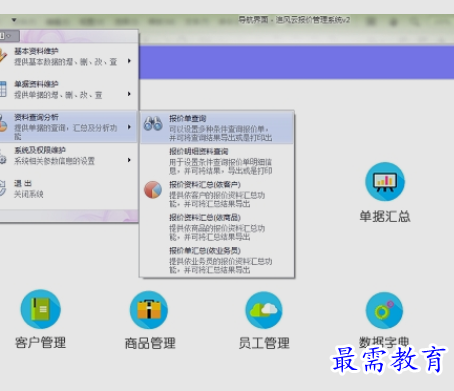Click the table icon beside 单据资料维护
The height and width of the screenshot is (391, 454).
click(3, 89)
